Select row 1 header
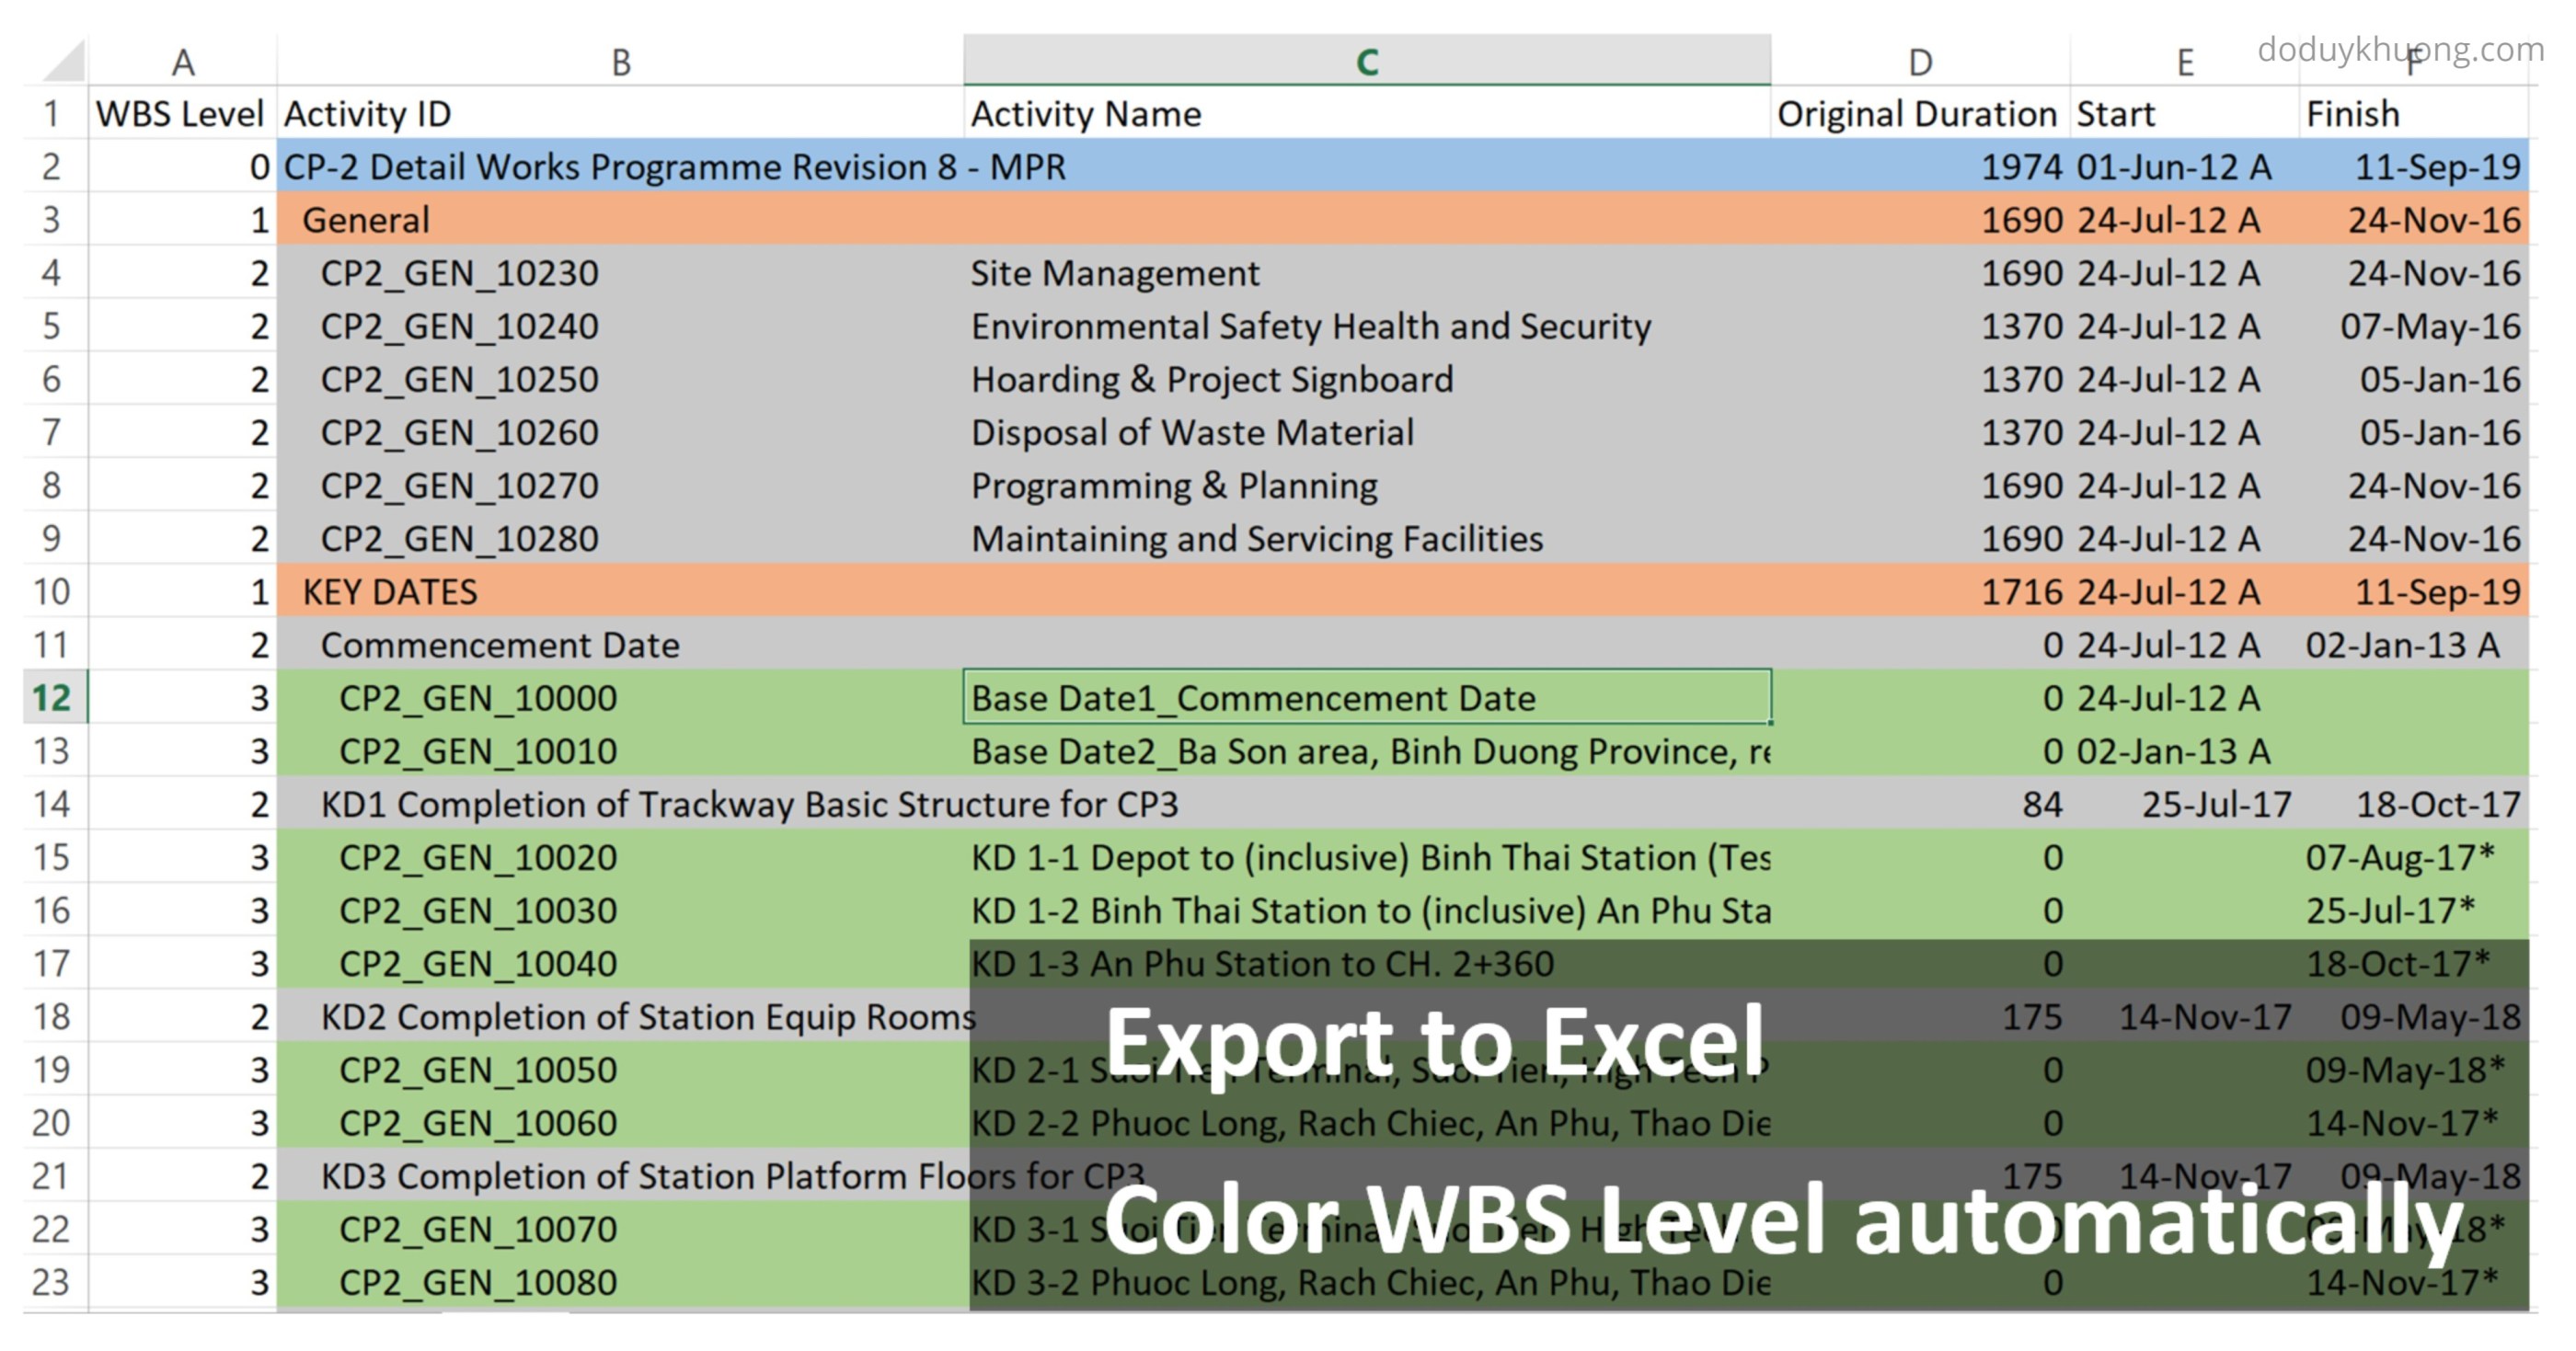 point(52,114)
